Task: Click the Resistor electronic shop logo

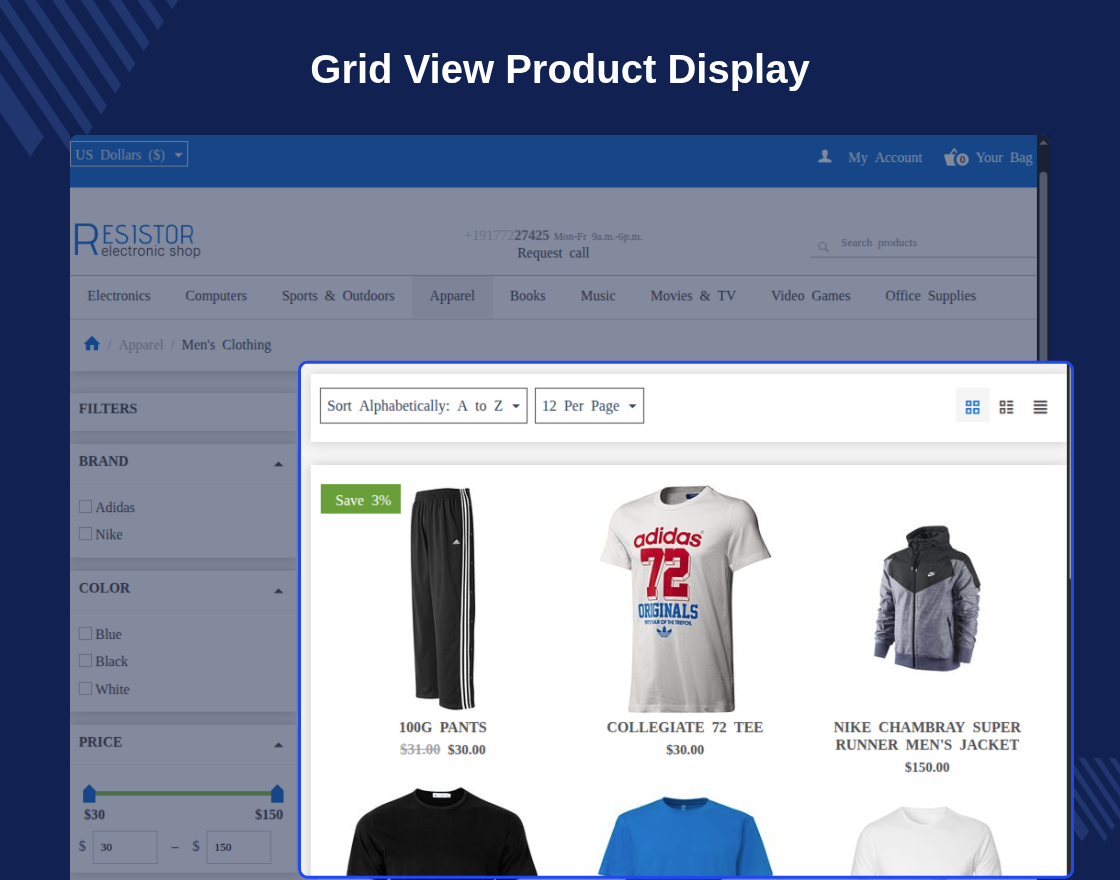Action: (137, 239)
